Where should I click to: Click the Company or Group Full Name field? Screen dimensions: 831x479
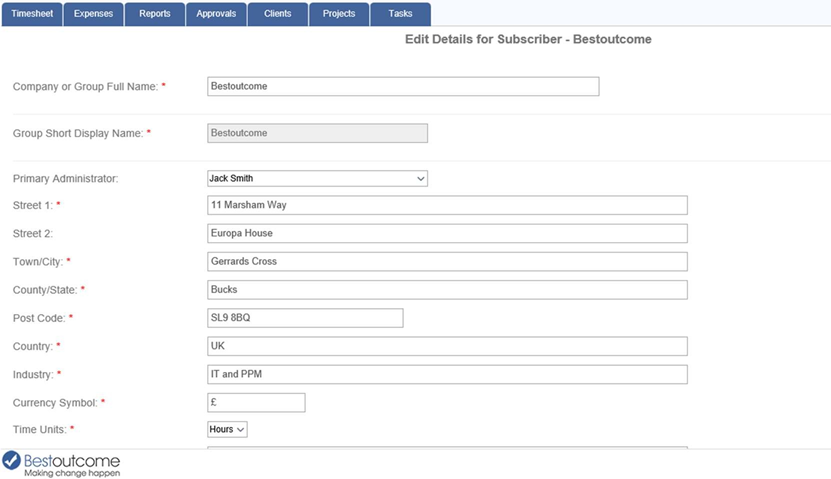click(x=403, y=86)
